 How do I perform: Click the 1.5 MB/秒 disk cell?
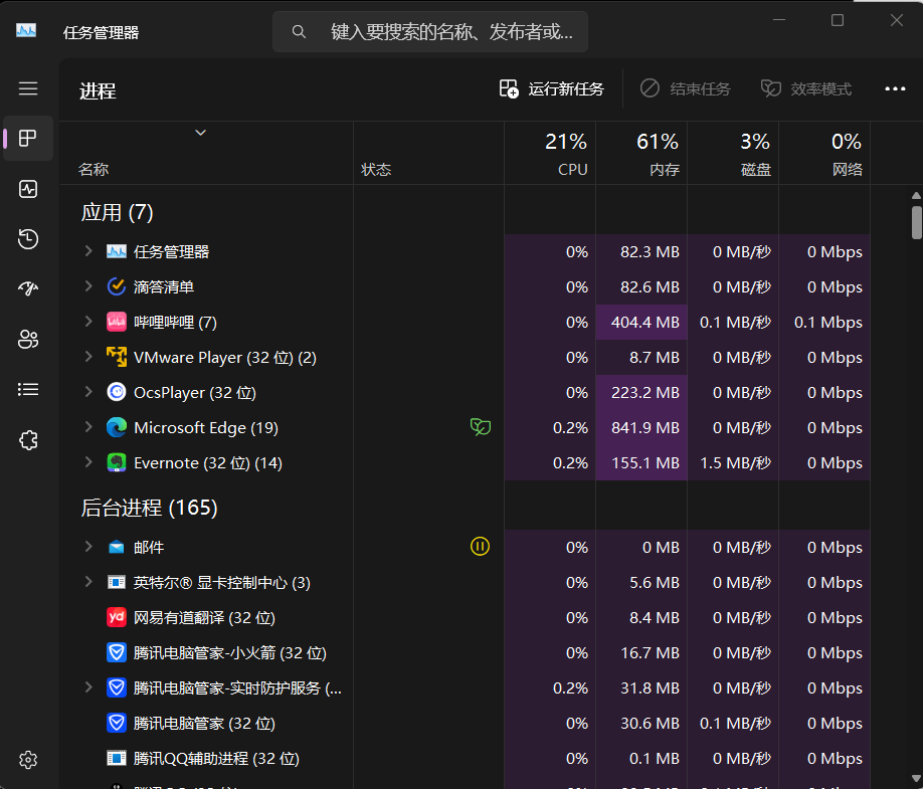[733, 463]
